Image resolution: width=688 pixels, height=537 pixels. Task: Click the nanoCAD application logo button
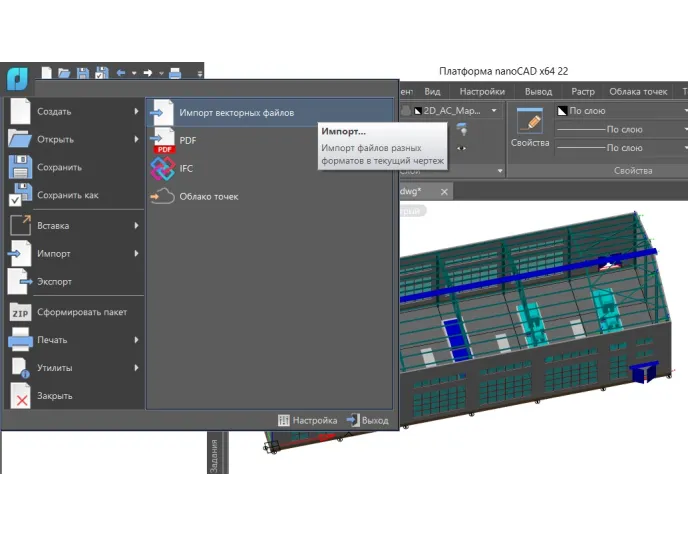tap(17, 78)
